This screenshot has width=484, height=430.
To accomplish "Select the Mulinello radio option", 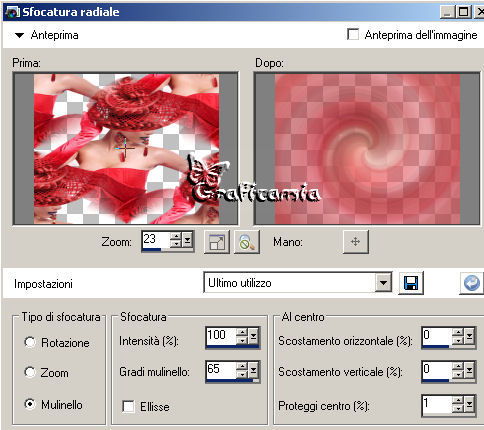I will (30, 404).
